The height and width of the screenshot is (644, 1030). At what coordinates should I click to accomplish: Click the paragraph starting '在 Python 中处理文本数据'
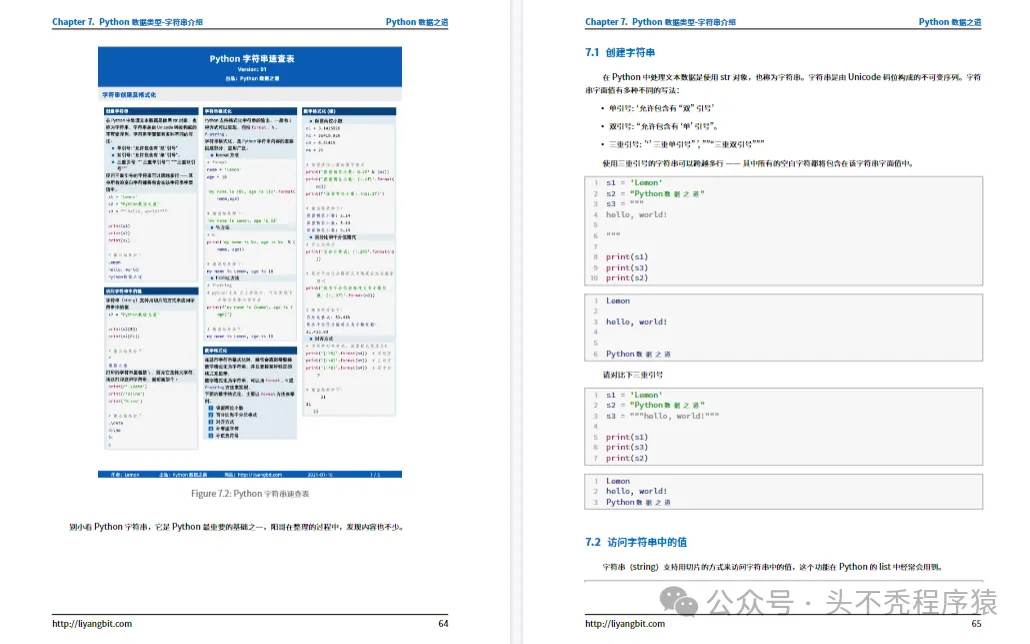783,83
